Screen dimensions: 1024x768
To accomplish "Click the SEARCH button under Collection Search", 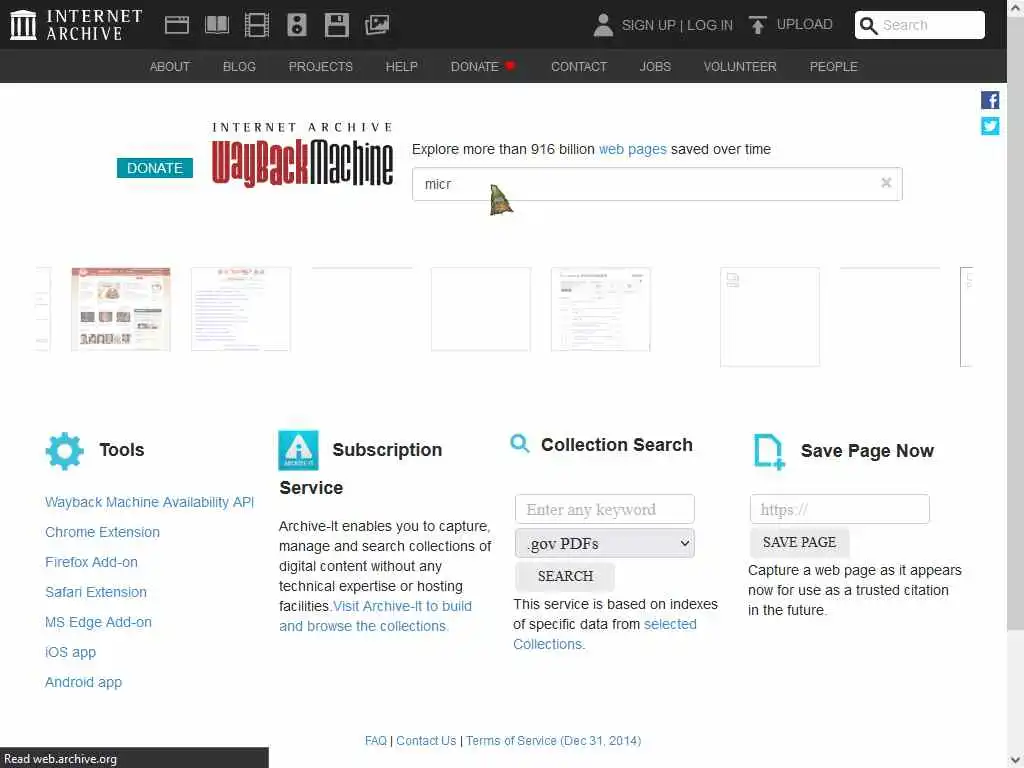I will [565, 576].
